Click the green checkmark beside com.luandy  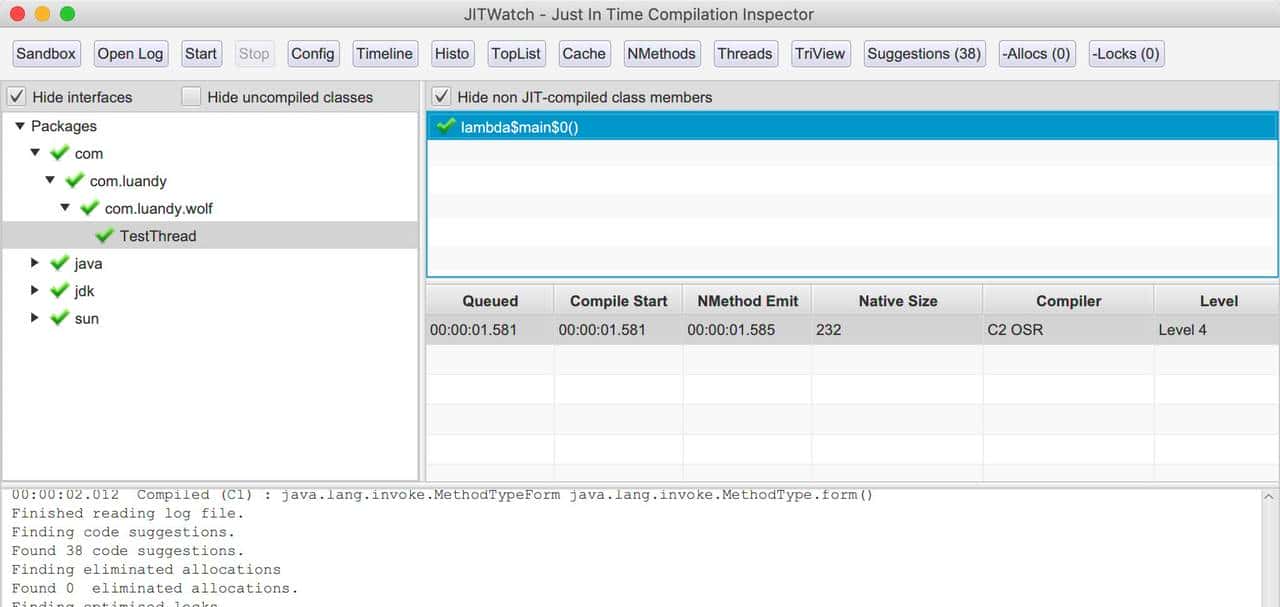click(74, 181)
